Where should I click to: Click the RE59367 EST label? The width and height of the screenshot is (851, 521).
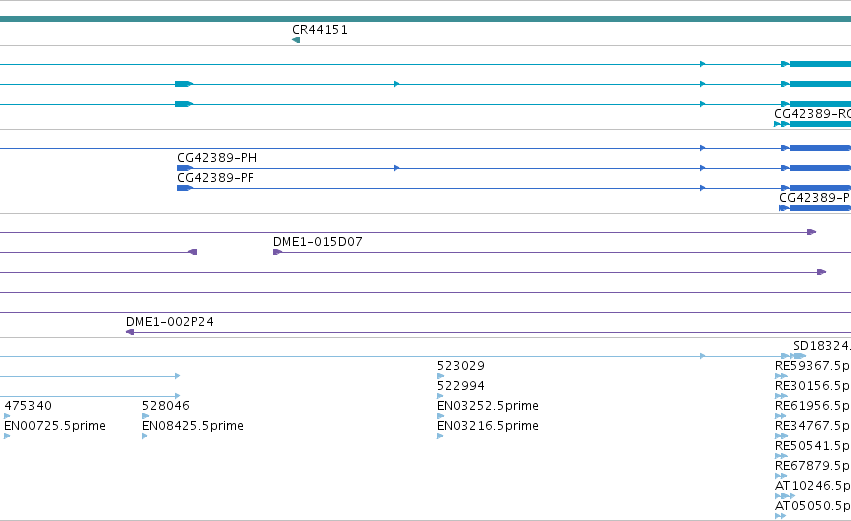point(812,366)
